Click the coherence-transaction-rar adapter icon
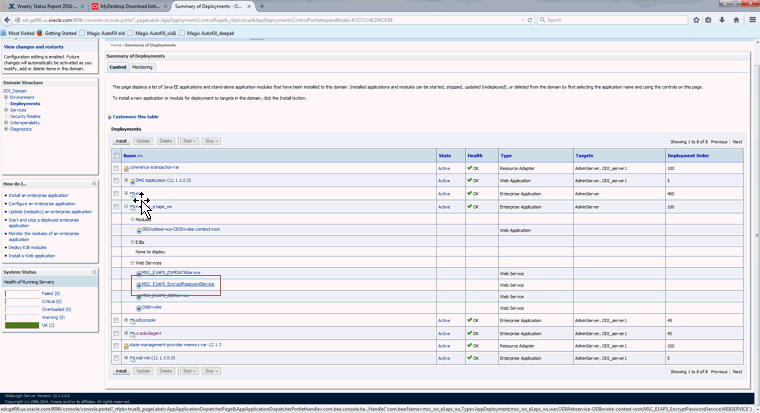Screen dimensions: 760x413 [126, 169]
